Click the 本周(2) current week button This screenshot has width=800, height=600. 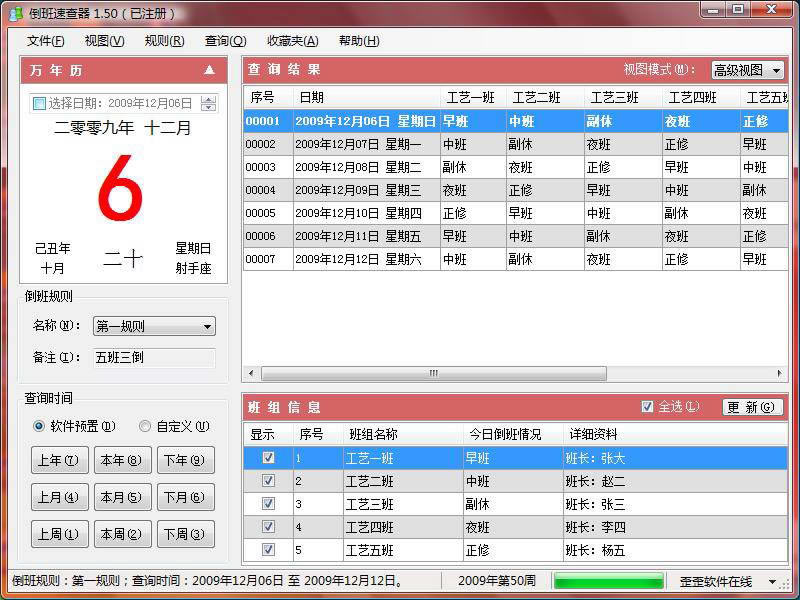pyautogui.click(x=121, y=534)
